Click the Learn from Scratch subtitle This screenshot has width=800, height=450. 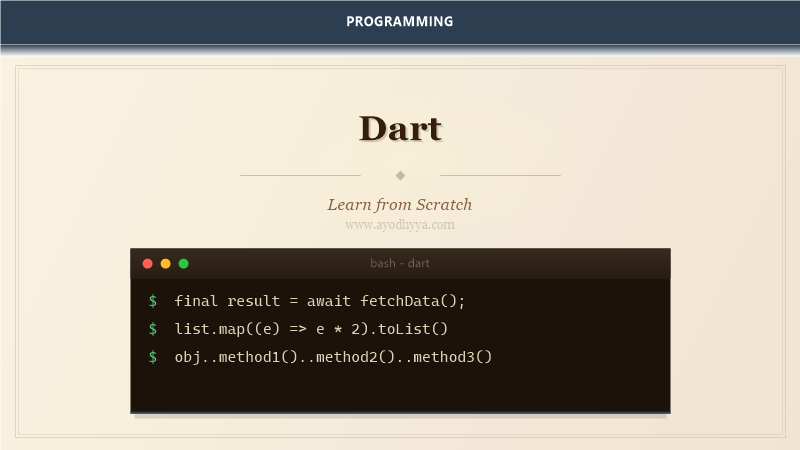pyautogui.click(x=399, y=205)
